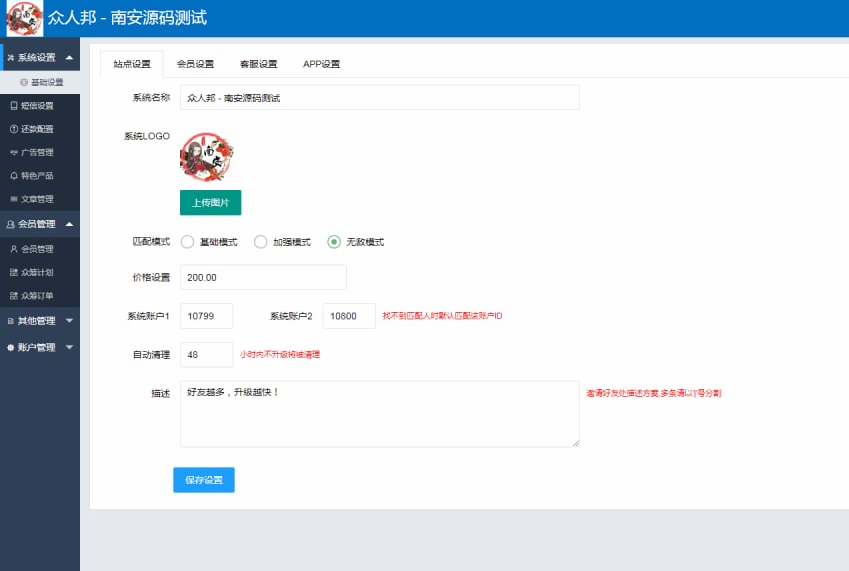
Task: Open 还款配置 circle icon in sidebar
Action: point(14,129)
